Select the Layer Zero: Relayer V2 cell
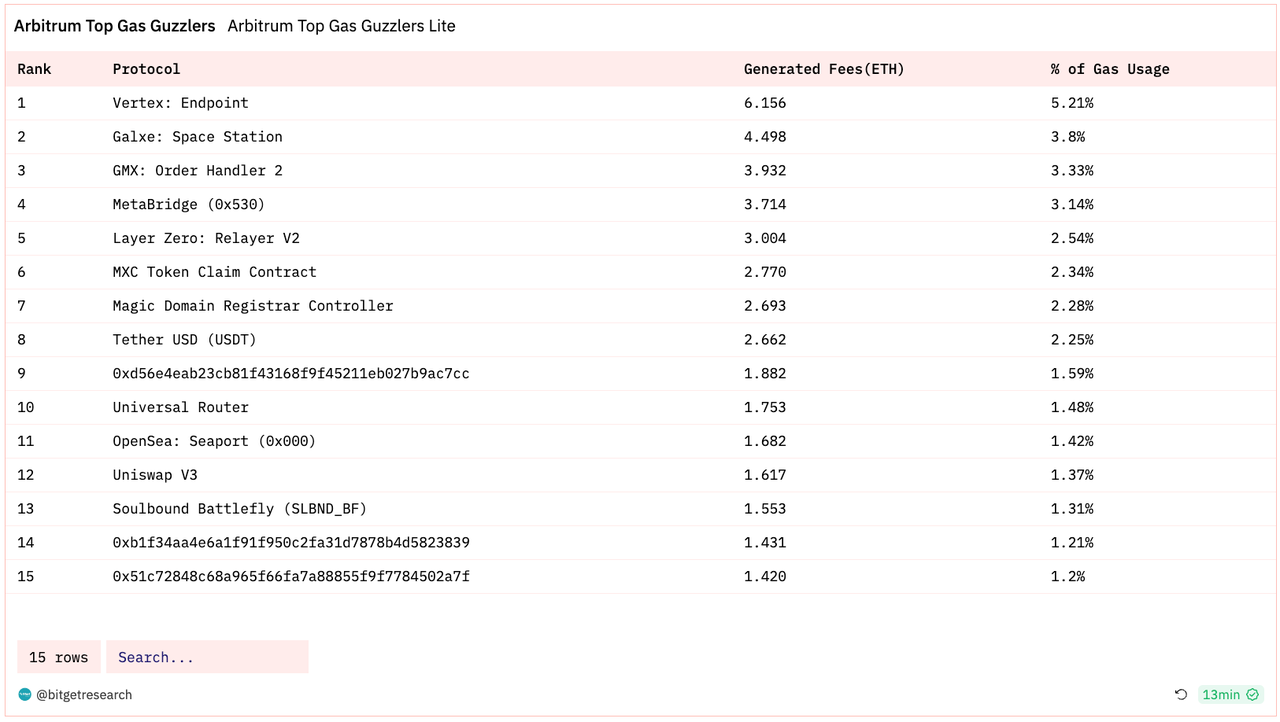 pyautogui.click(x=206, y=238)
